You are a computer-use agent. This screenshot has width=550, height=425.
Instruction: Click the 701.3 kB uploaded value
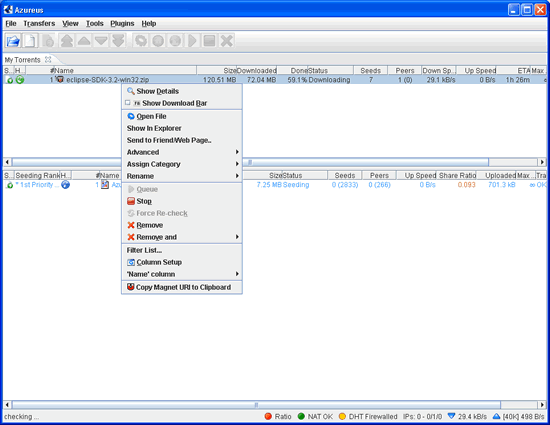pyautogui.click(x=502, y=184)
